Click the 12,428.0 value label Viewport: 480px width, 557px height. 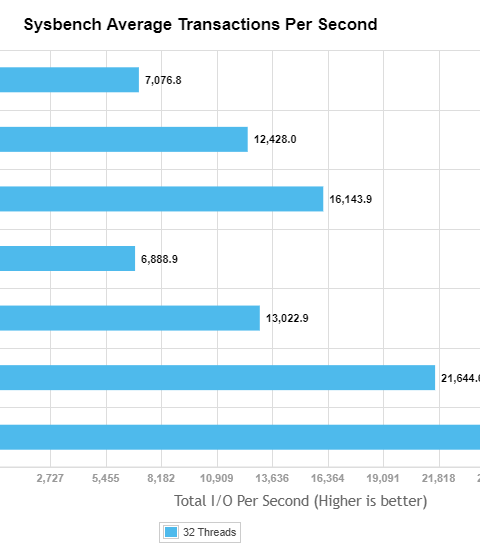click(x=275, y=139)
